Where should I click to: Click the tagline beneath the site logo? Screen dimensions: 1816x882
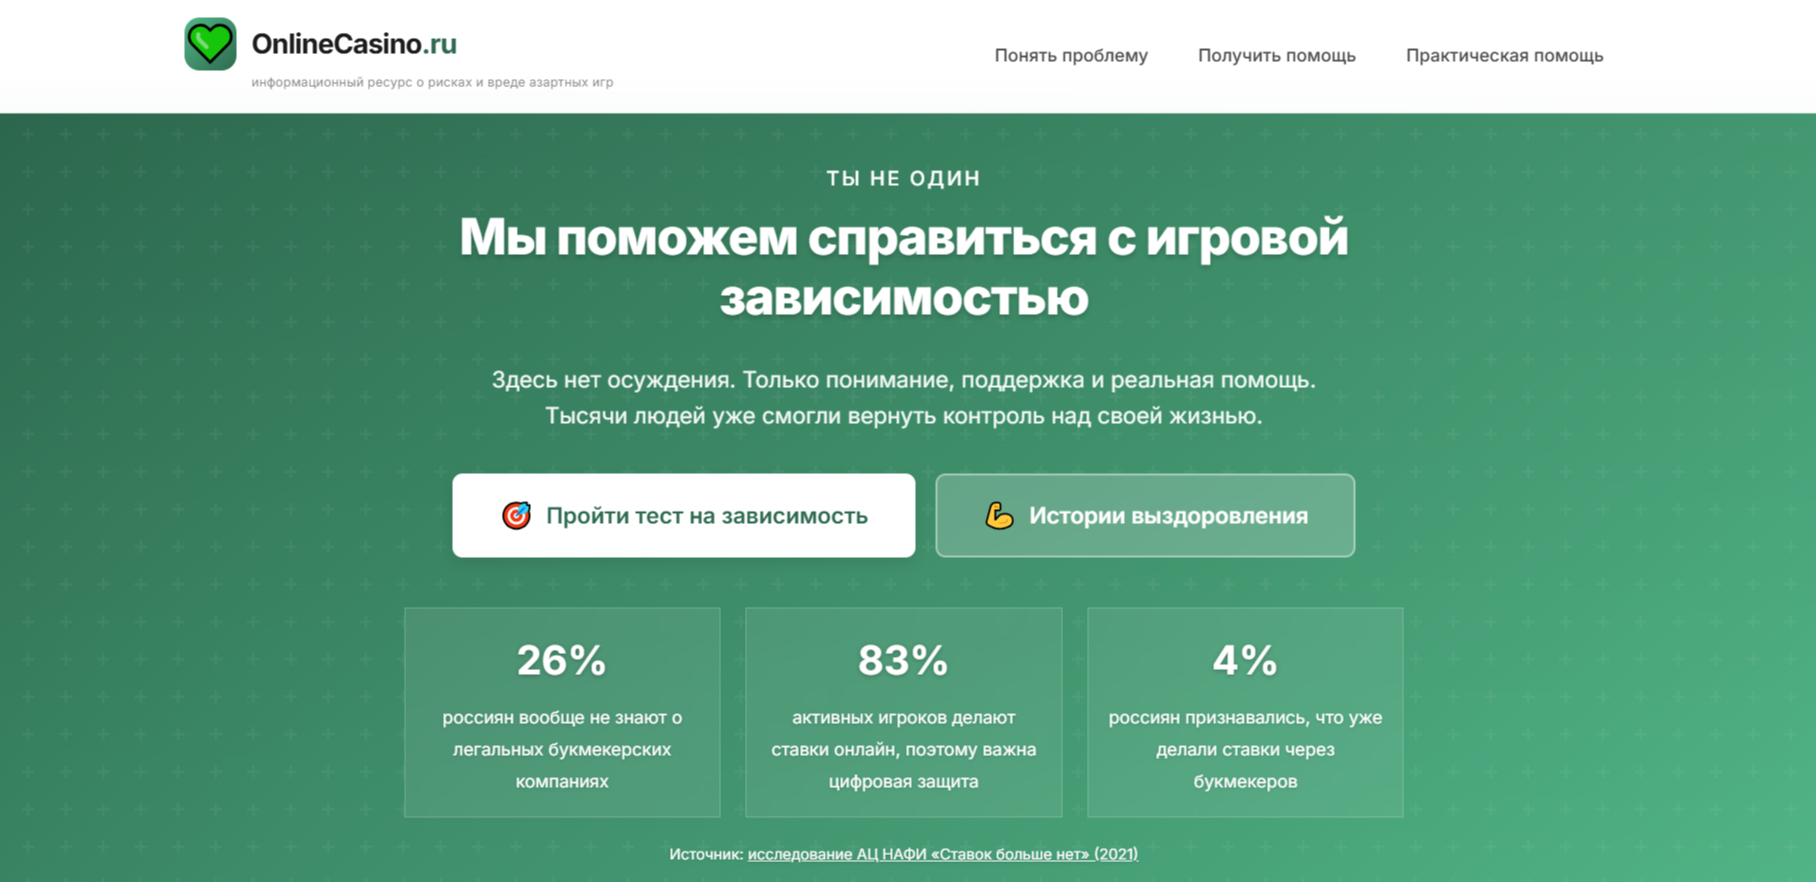coord(432,83)
